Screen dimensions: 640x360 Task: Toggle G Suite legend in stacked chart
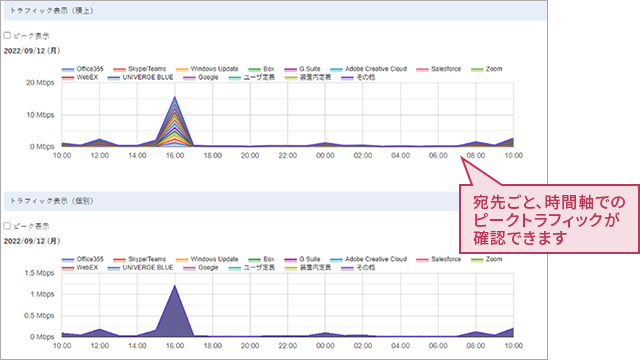[x=302, y=69]
